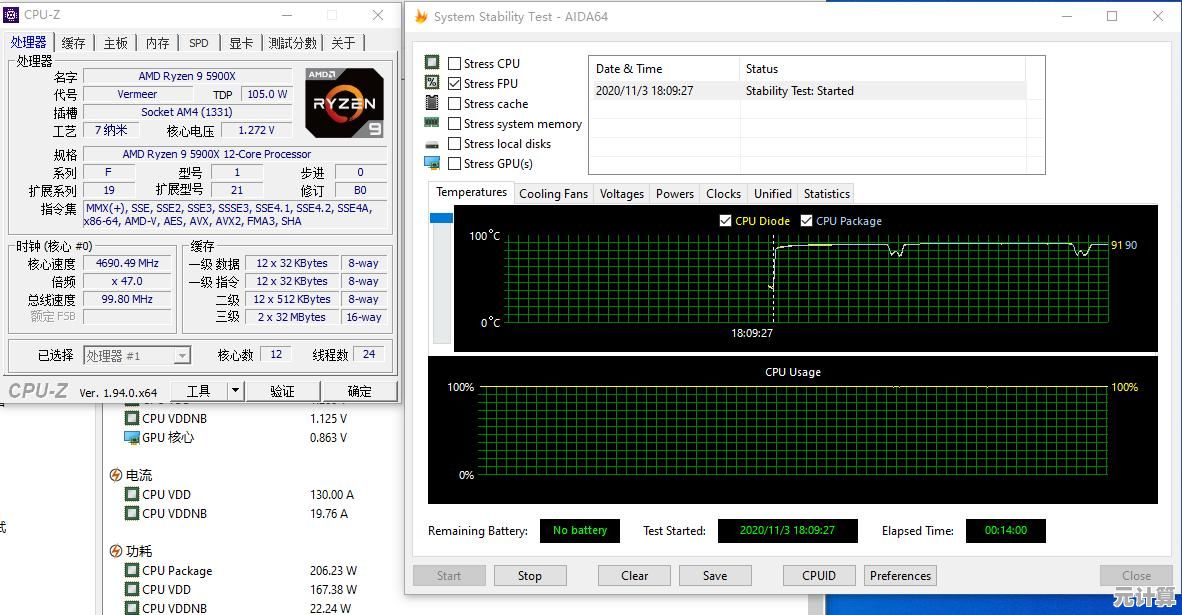
Task: Click the Stress cache chip icon
Action: point(432,103)
